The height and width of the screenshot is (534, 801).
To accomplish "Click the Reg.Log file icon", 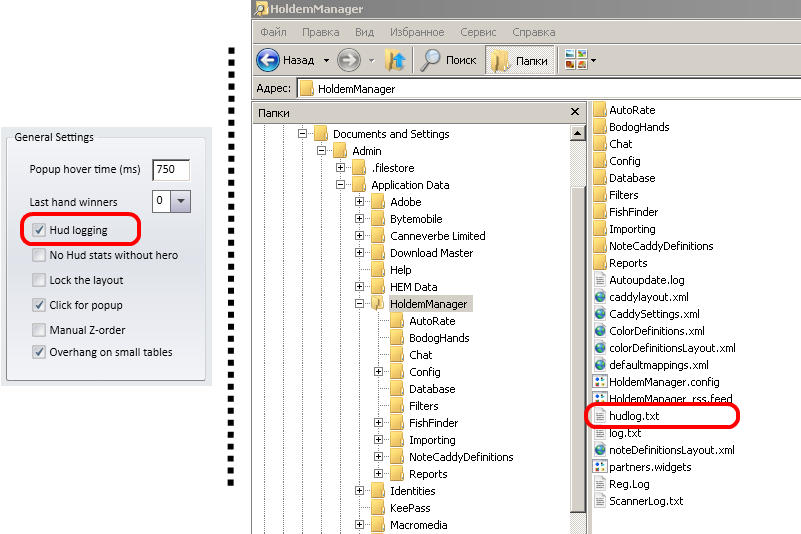I will pyautogui.click(x=600, y=484).
